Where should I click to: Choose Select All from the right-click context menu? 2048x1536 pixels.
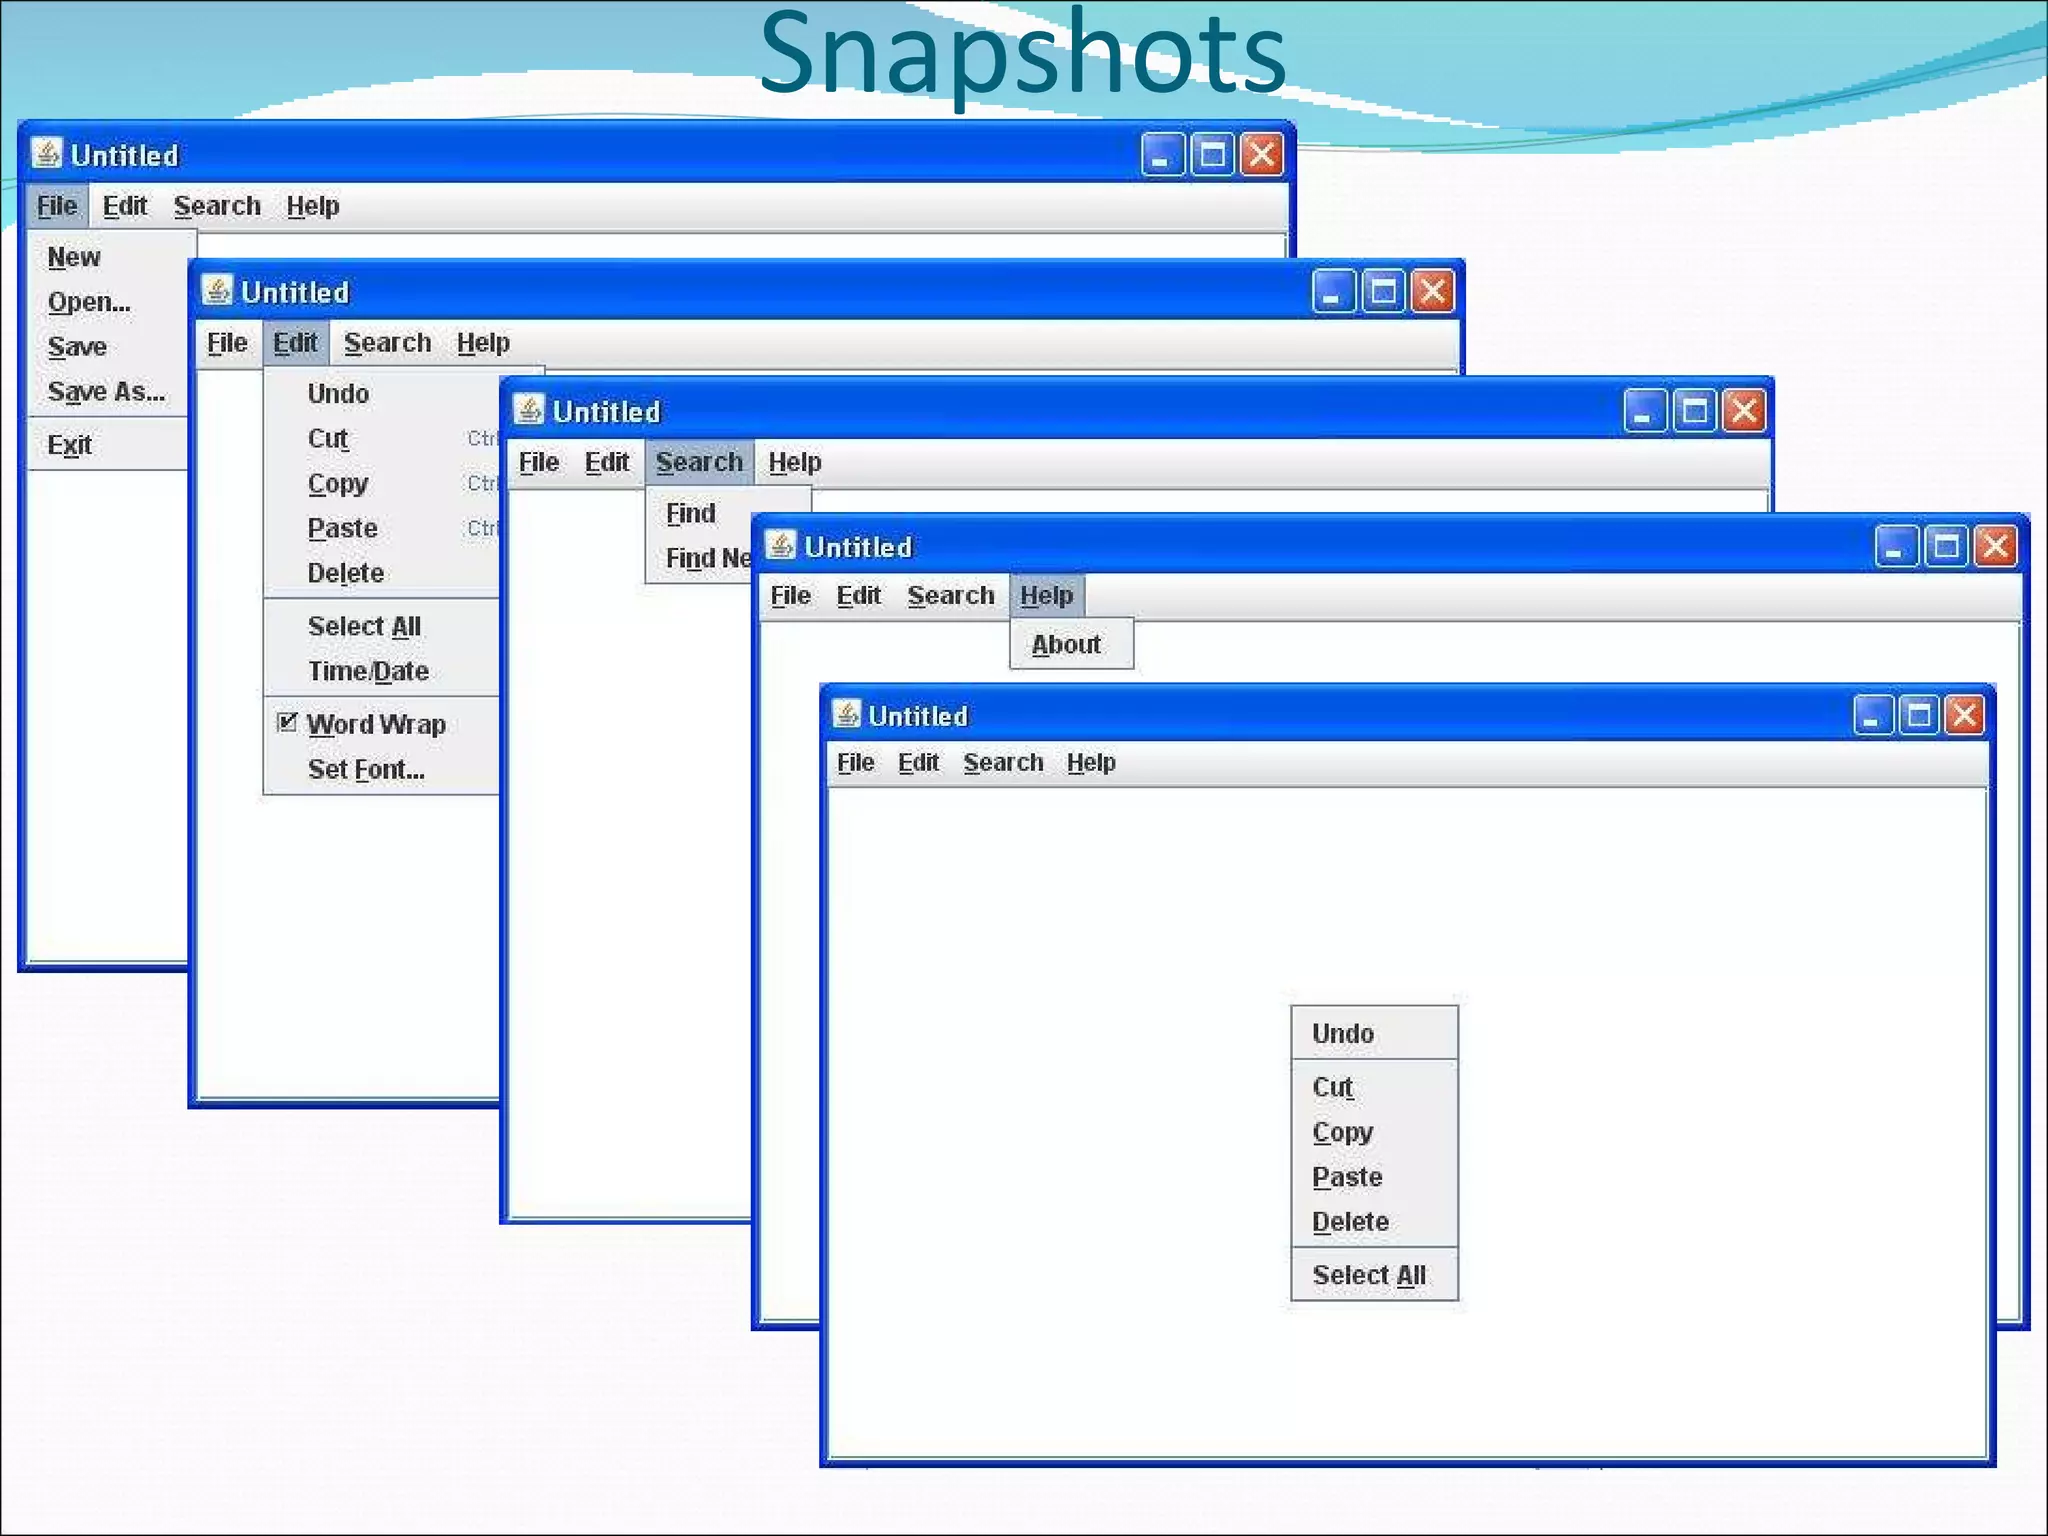coord(1374,1275)
